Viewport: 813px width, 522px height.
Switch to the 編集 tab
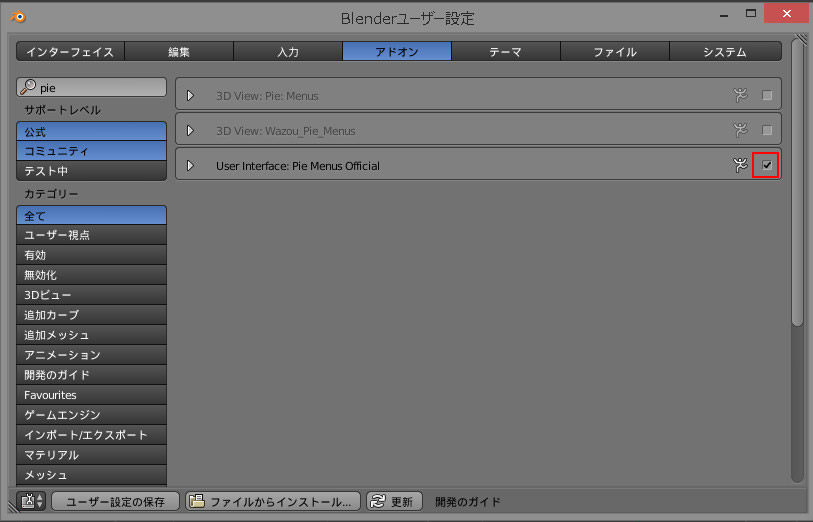click(x=179, y=51)
